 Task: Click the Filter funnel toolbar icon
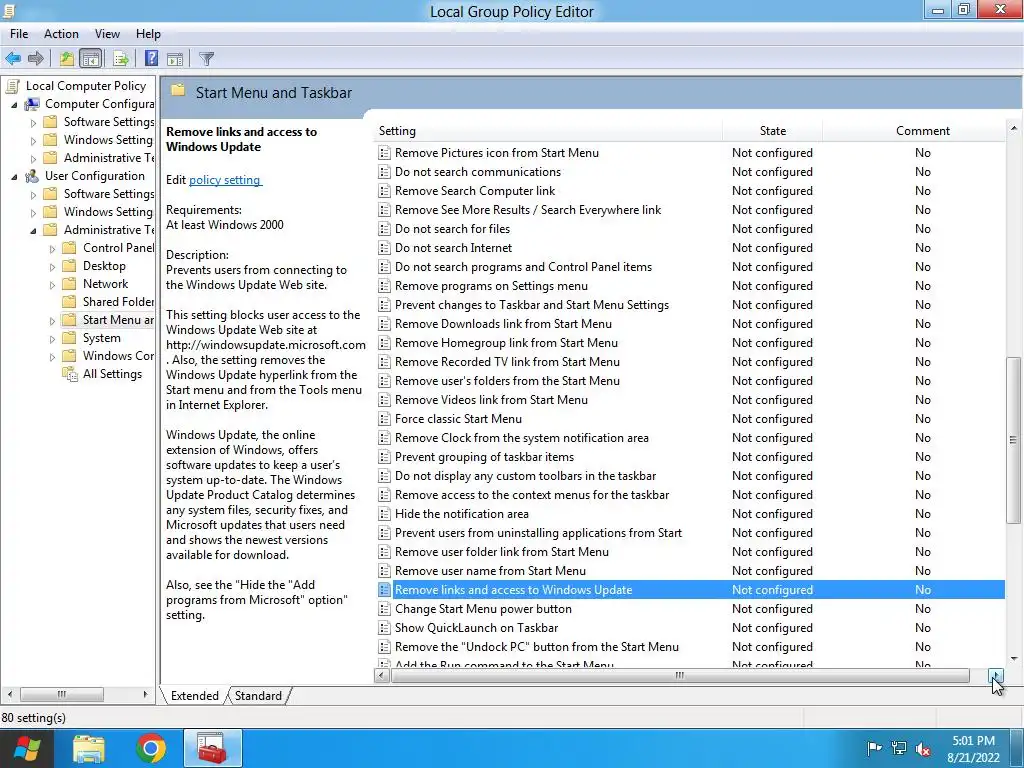click(206, 59)
